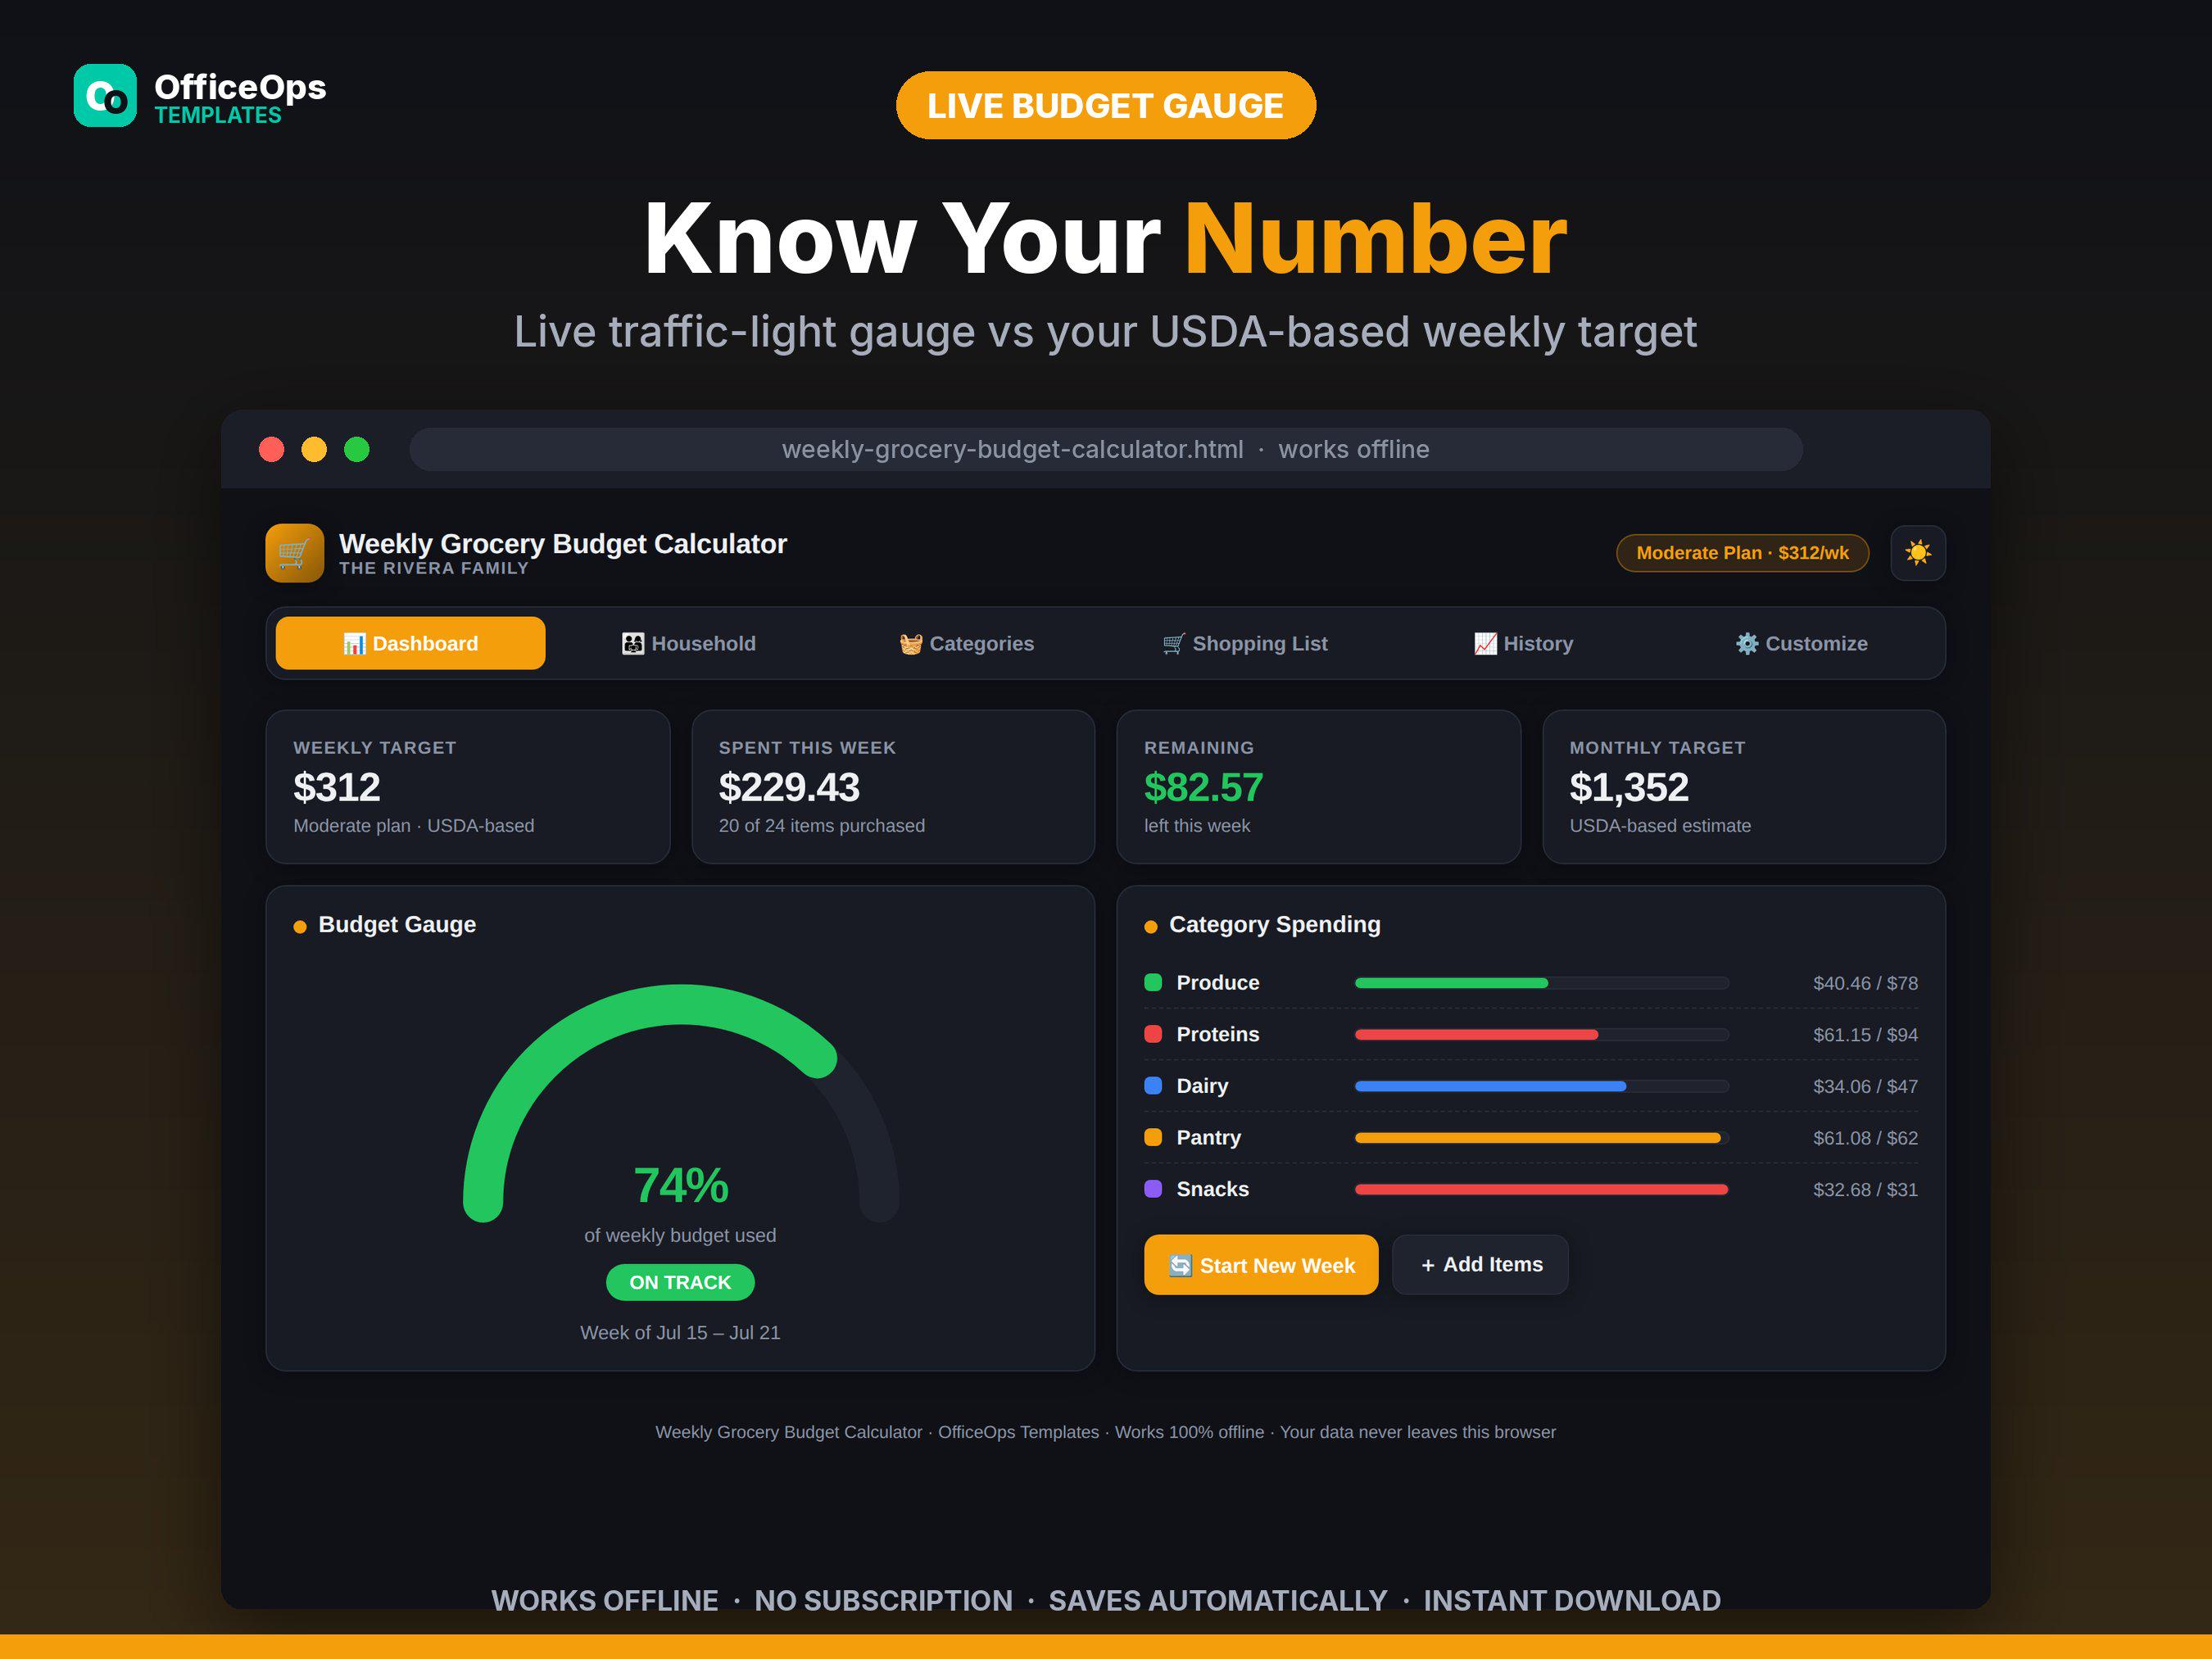Click the Start New Week button
Image resolution: width=2212 pixels, height=1659 pixels.
click(x=1261, y=1265)
